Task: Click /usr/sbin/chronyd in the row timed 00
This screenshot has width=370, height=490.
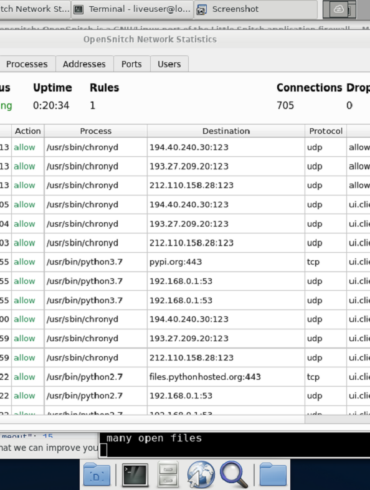Action: tap(82, 319)
